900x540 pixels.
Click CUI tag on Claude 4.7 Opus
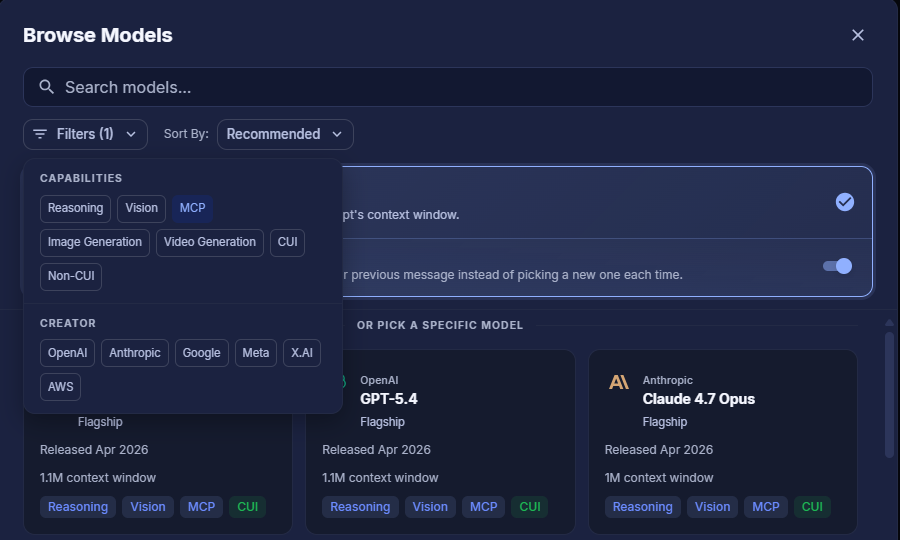812,507
